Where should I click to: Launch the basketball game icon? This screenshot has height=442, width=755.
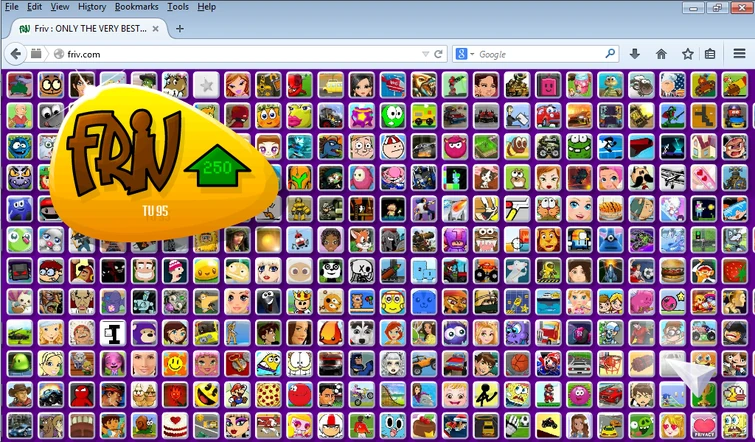pos(517,364)
